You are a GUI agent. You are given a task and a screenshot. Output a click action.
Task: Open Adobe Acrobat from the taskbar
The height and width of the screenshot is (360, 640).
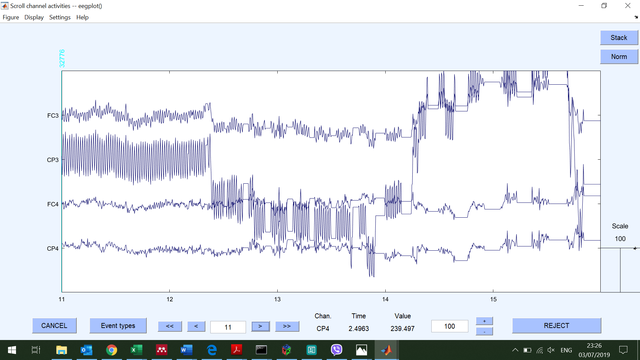tap(236, 350)
